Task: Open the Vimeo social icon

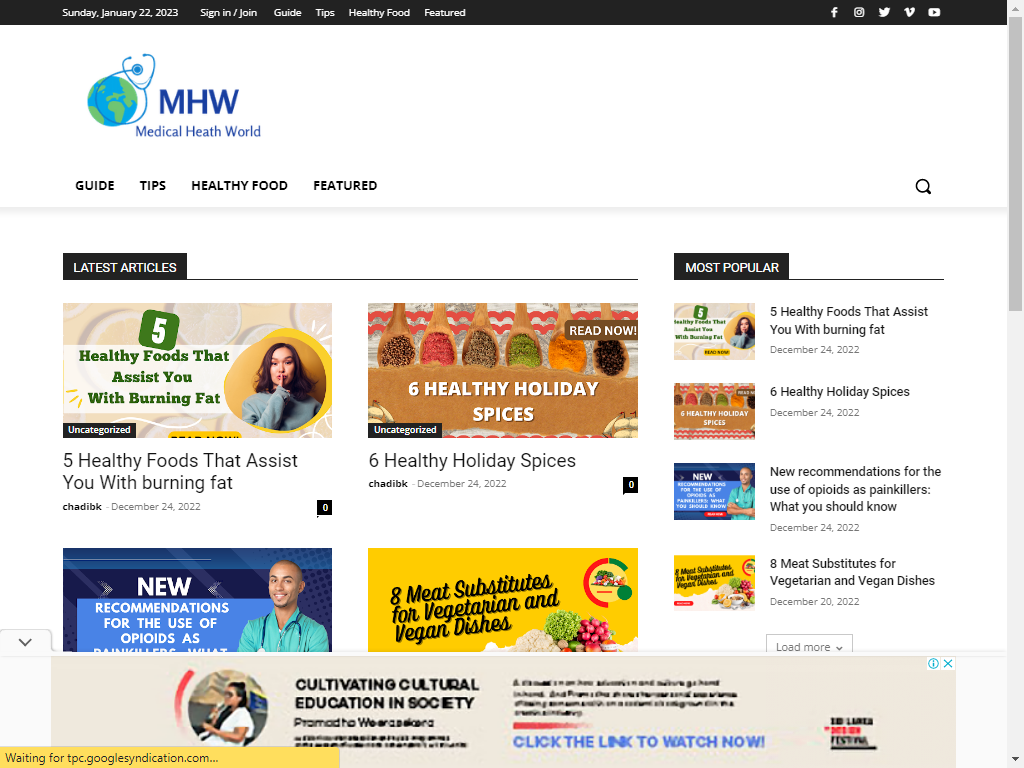Action: pyautogui.click(x=909, y=12)
